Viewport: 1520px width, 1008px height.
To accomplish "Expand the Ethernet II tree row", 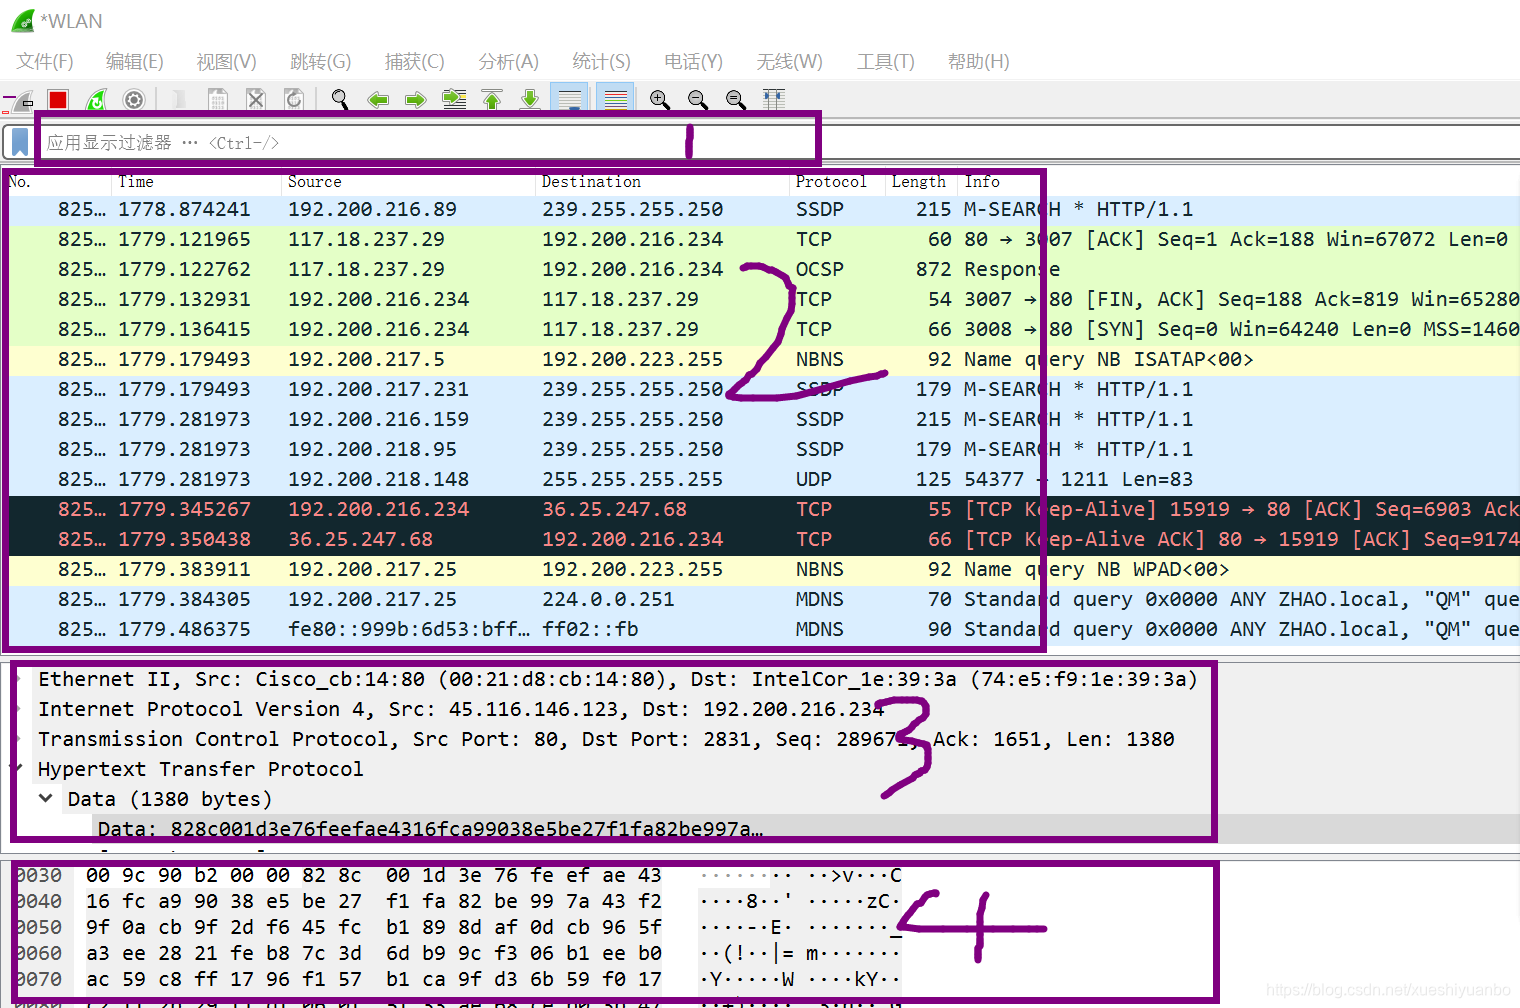I will click(x=18, y=679).
